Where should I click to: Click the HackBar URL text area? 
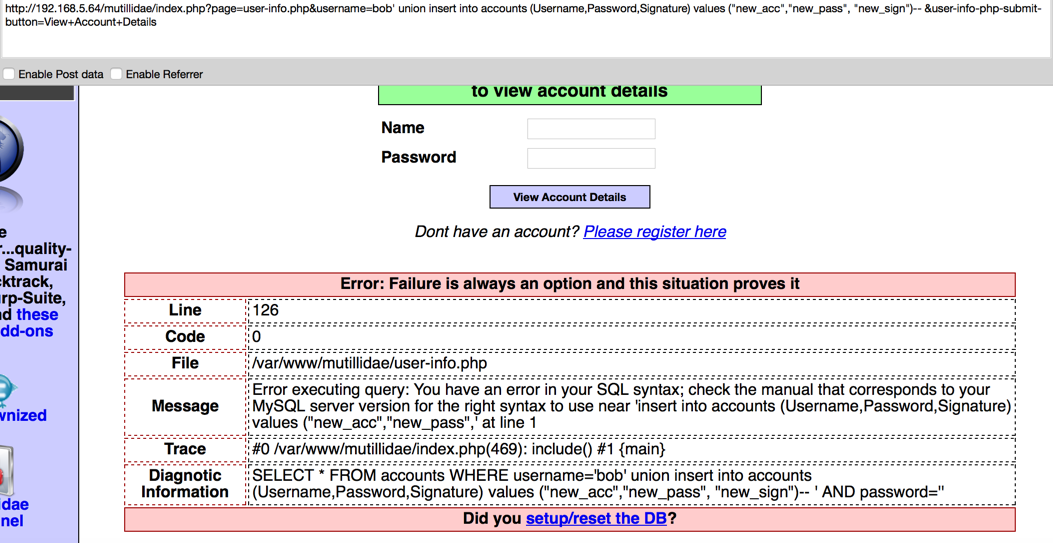(526, 28)
